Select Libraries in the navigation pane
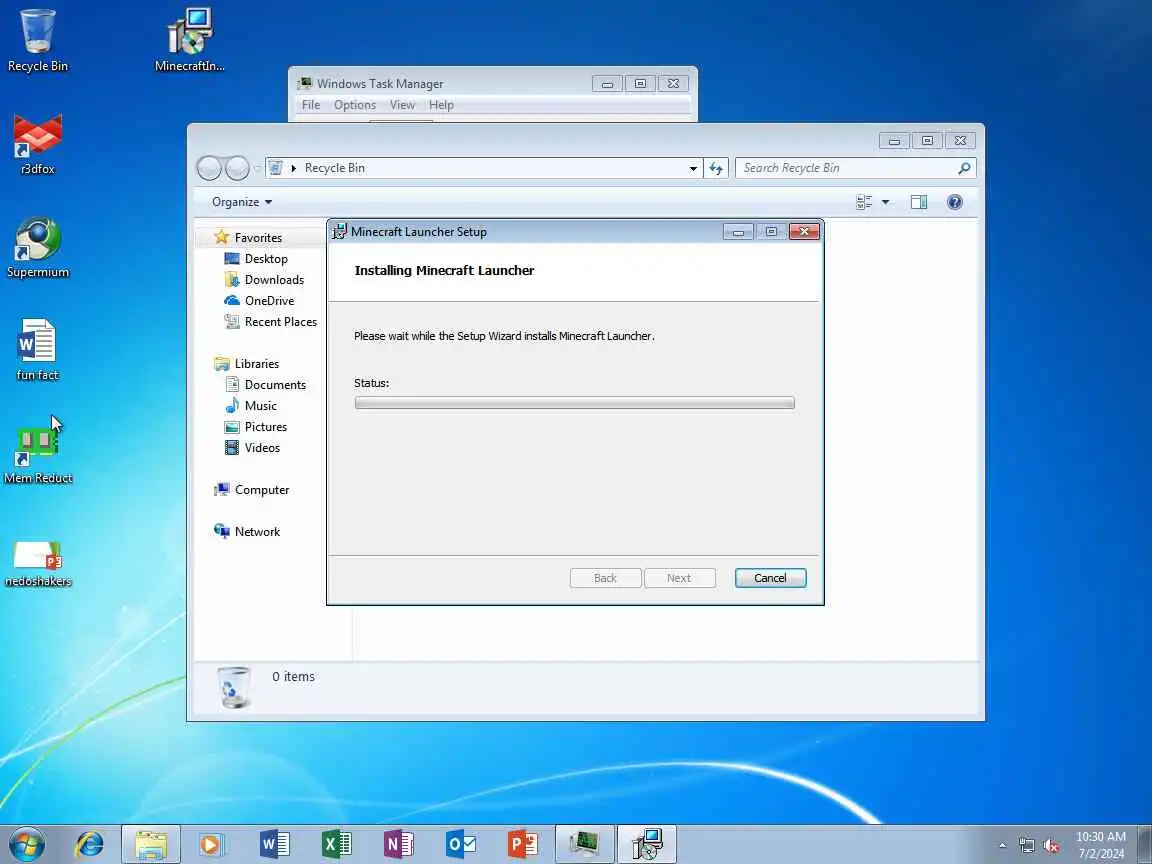 pos(246,364)
